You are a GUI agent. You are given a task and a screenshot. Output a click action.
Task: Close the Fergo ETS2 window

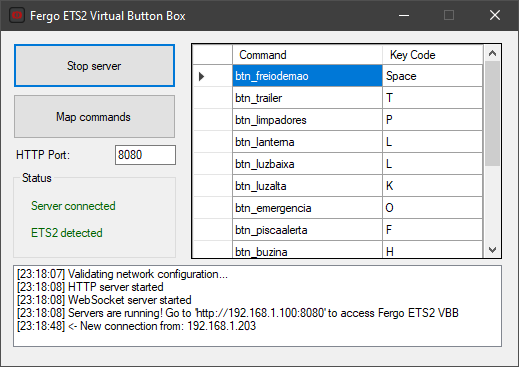pos(495,15)
